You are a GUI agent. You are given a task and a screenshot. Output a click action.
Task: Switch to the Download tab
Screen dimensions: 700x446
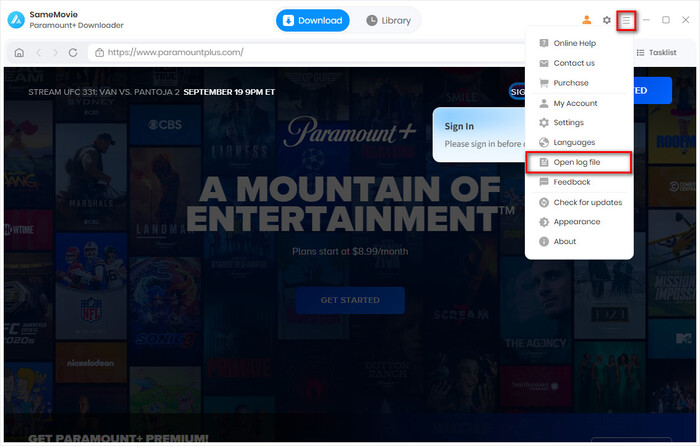coord(312,21)
